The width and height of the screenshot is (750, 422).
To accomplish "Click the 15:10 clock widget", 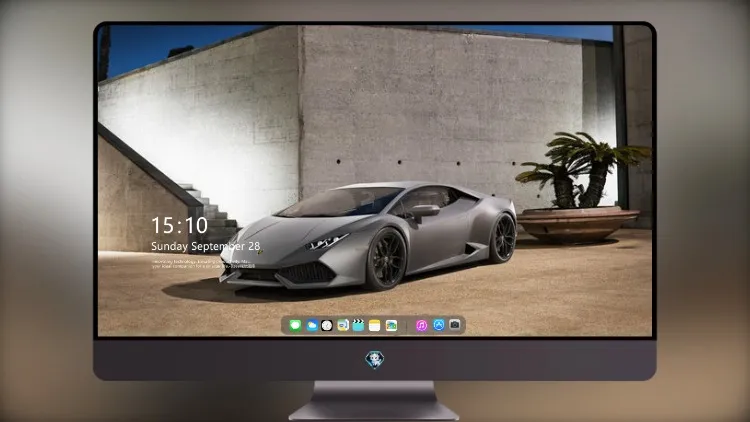I will click(x=179, y=225).
